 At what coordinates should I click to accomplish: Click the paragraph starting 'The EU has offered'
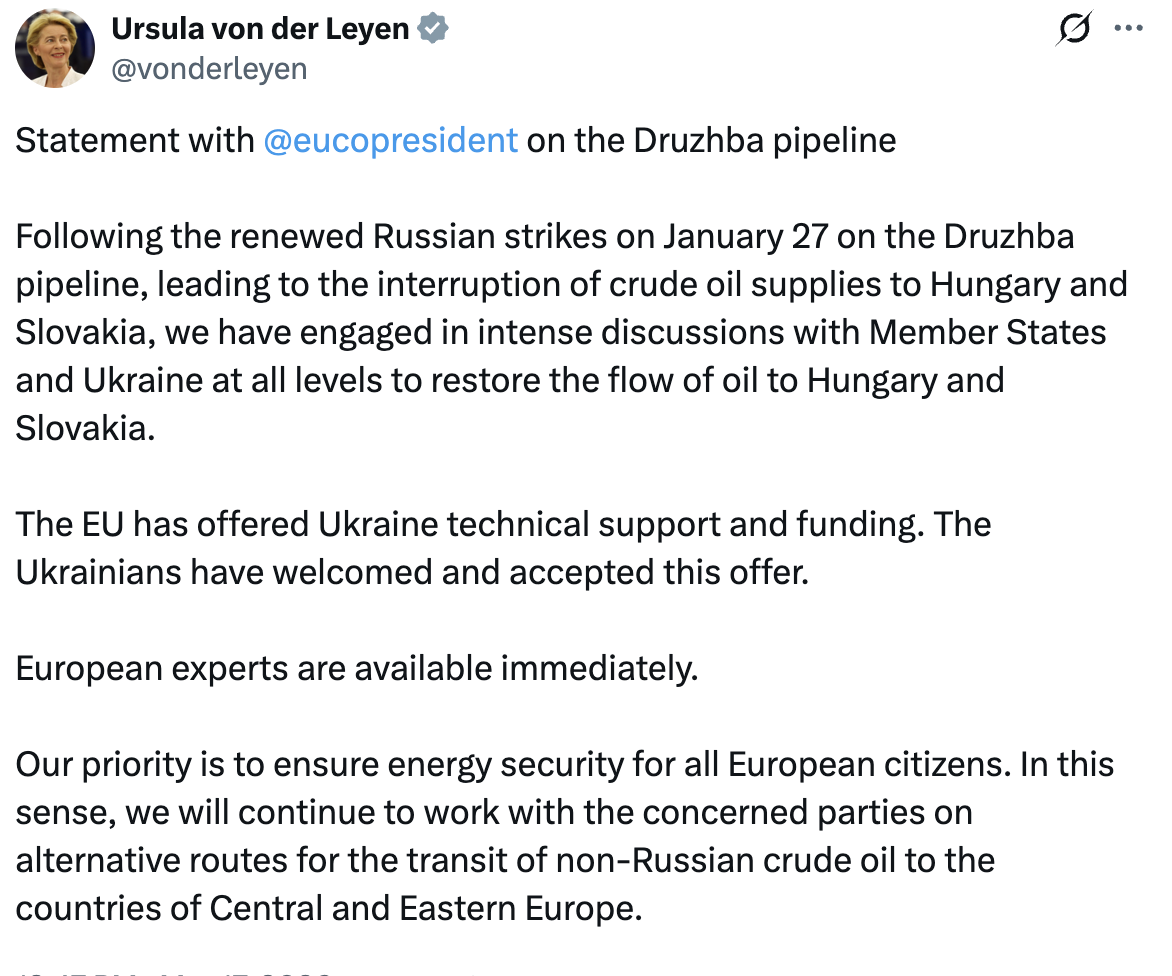[x=500, y=548]
